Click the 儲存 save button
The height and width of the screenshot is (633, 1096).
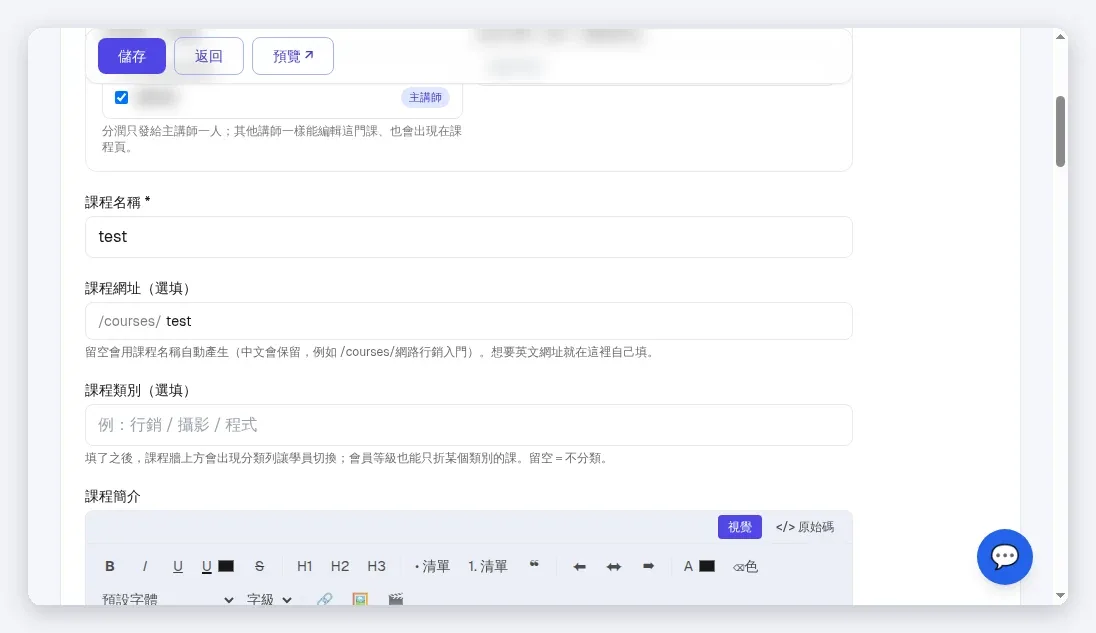131,56
